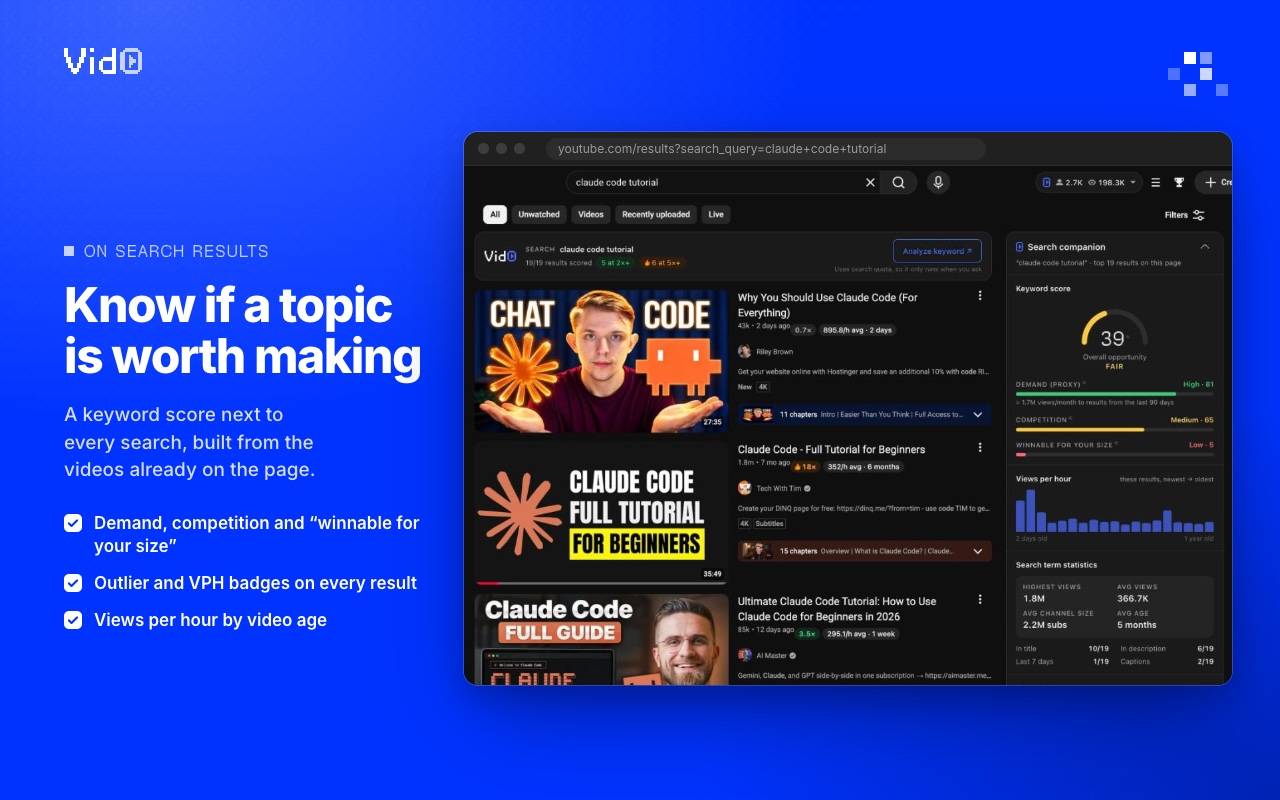The image size is (1280, 800).
Task: Open the channel stats dropdown showing 2.7K and 198.3K
Action: 1089,182
